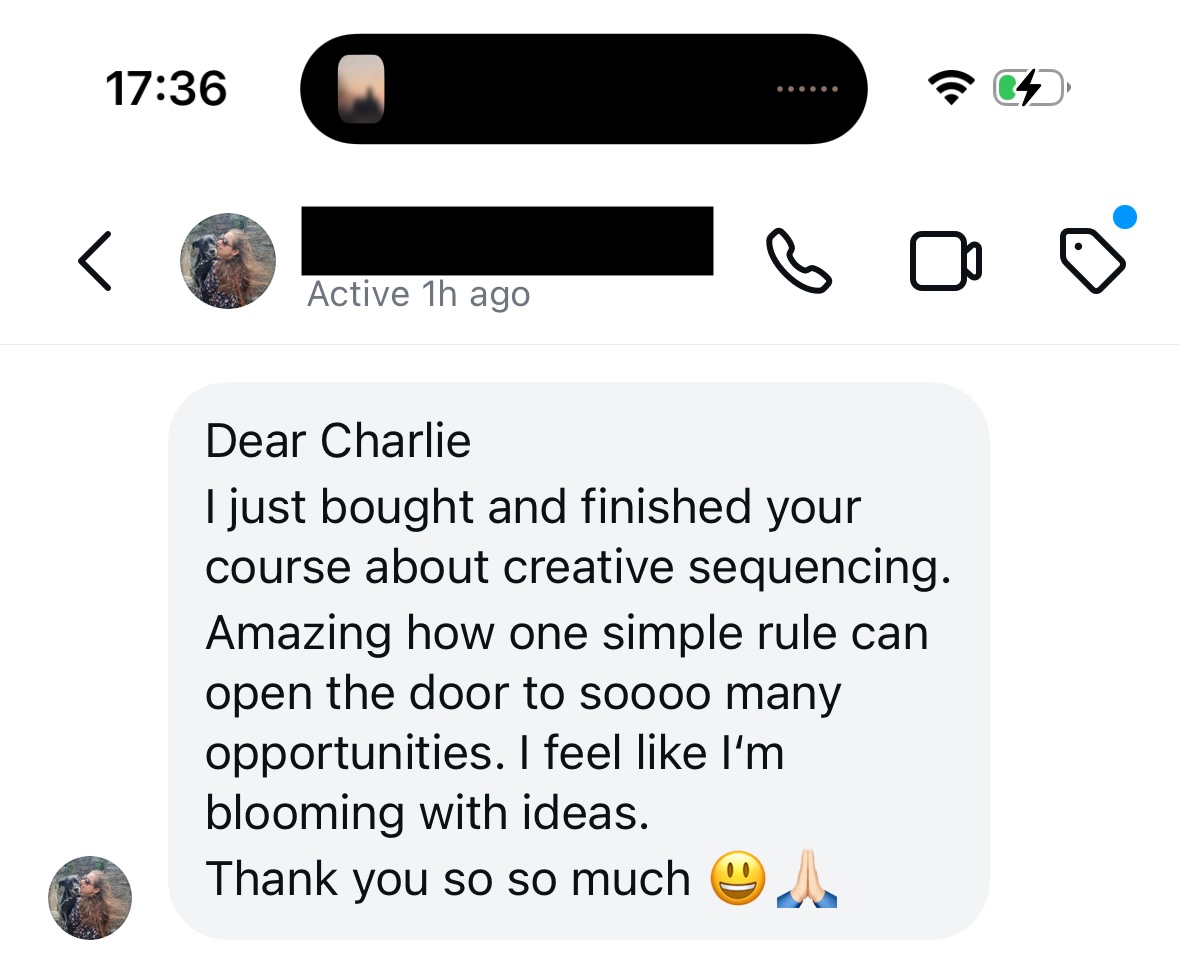
Task: Tap the blurred thumbnail in Dynamic Island
Action: pyautogui.click(x=360, y=89)
